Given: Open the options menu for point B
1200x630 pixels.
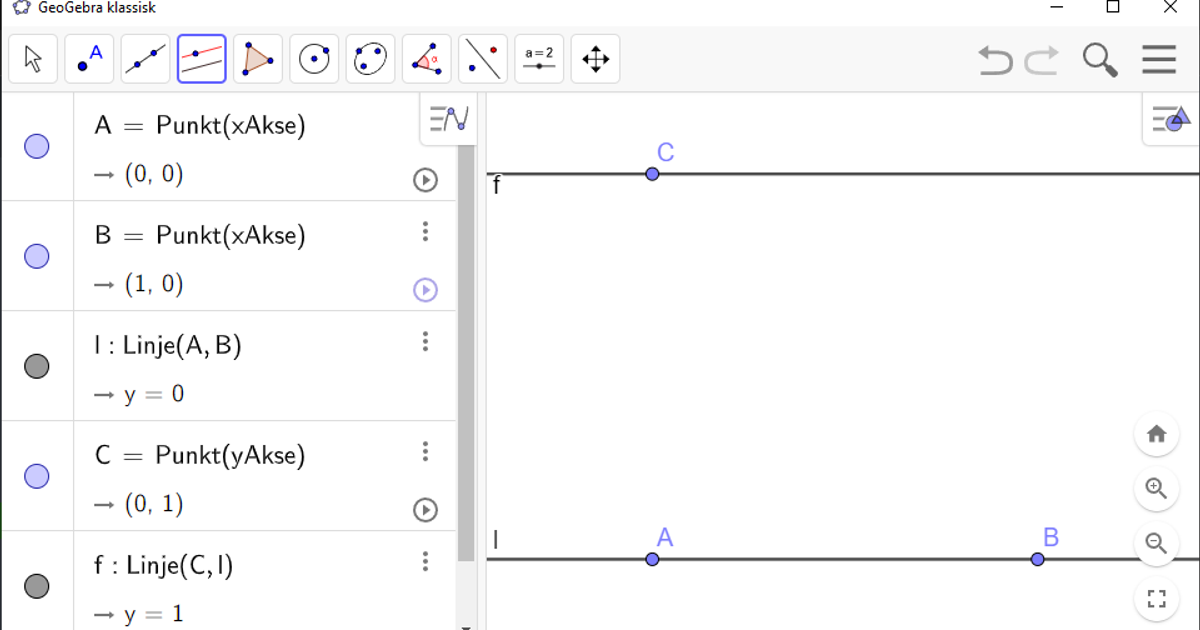Looking at the screenshot, I should (x=425, y=232).
